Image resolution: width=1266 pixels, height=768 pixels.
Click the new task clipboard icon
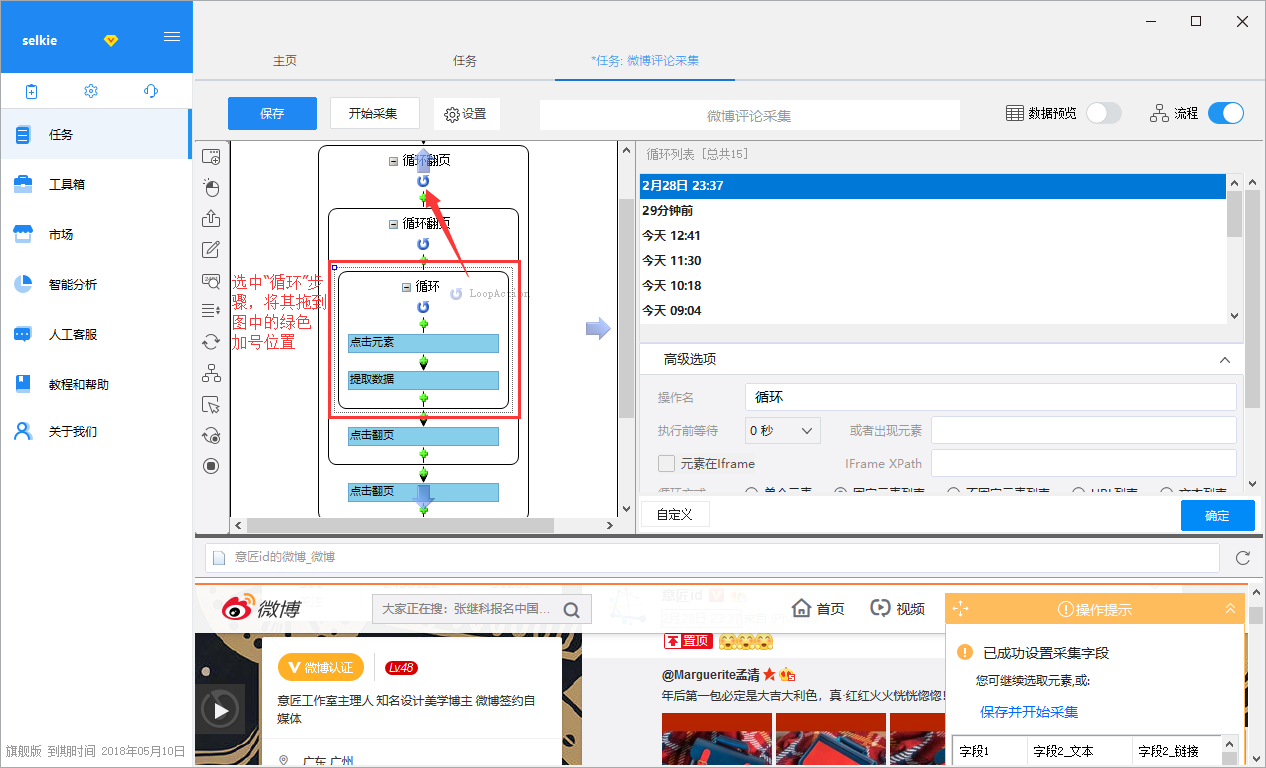31,91
